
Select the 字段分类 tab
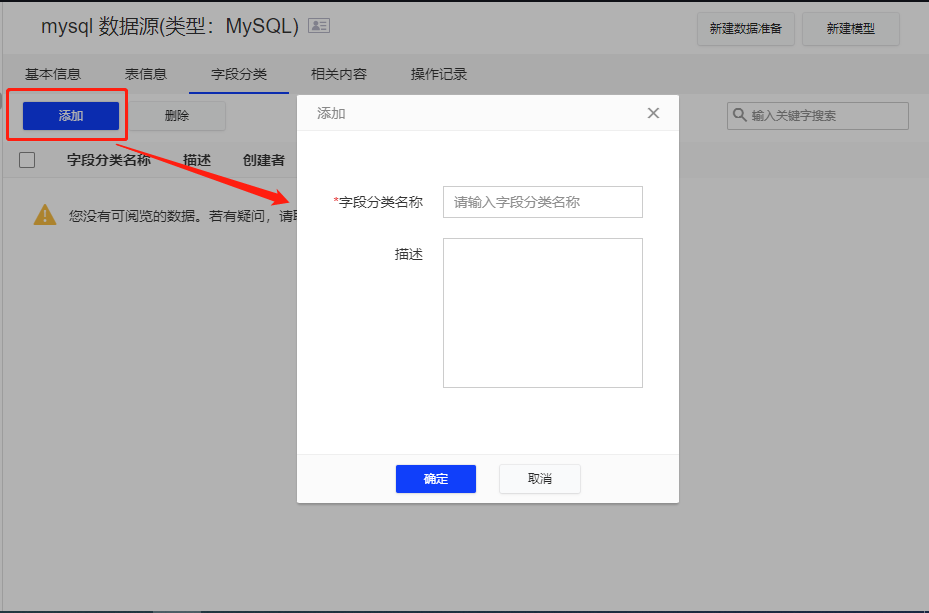pyautogui.click(x=238, y=74)
